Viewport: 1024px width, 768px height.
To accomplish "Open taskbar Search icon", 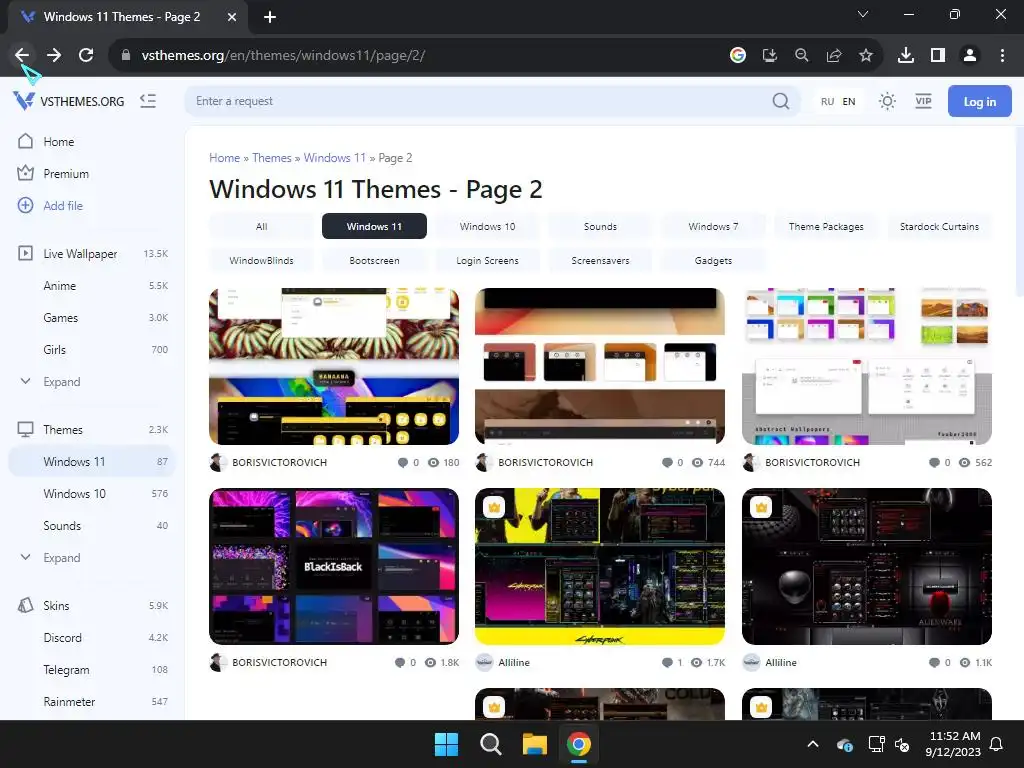I will pos(490,744).
